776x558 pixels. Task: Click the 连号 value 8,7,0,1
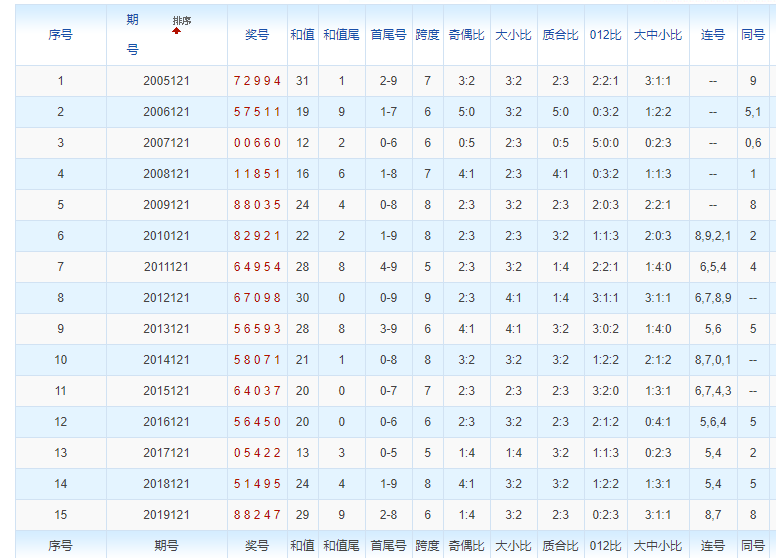pyautogui.click(x=713, y=360)
